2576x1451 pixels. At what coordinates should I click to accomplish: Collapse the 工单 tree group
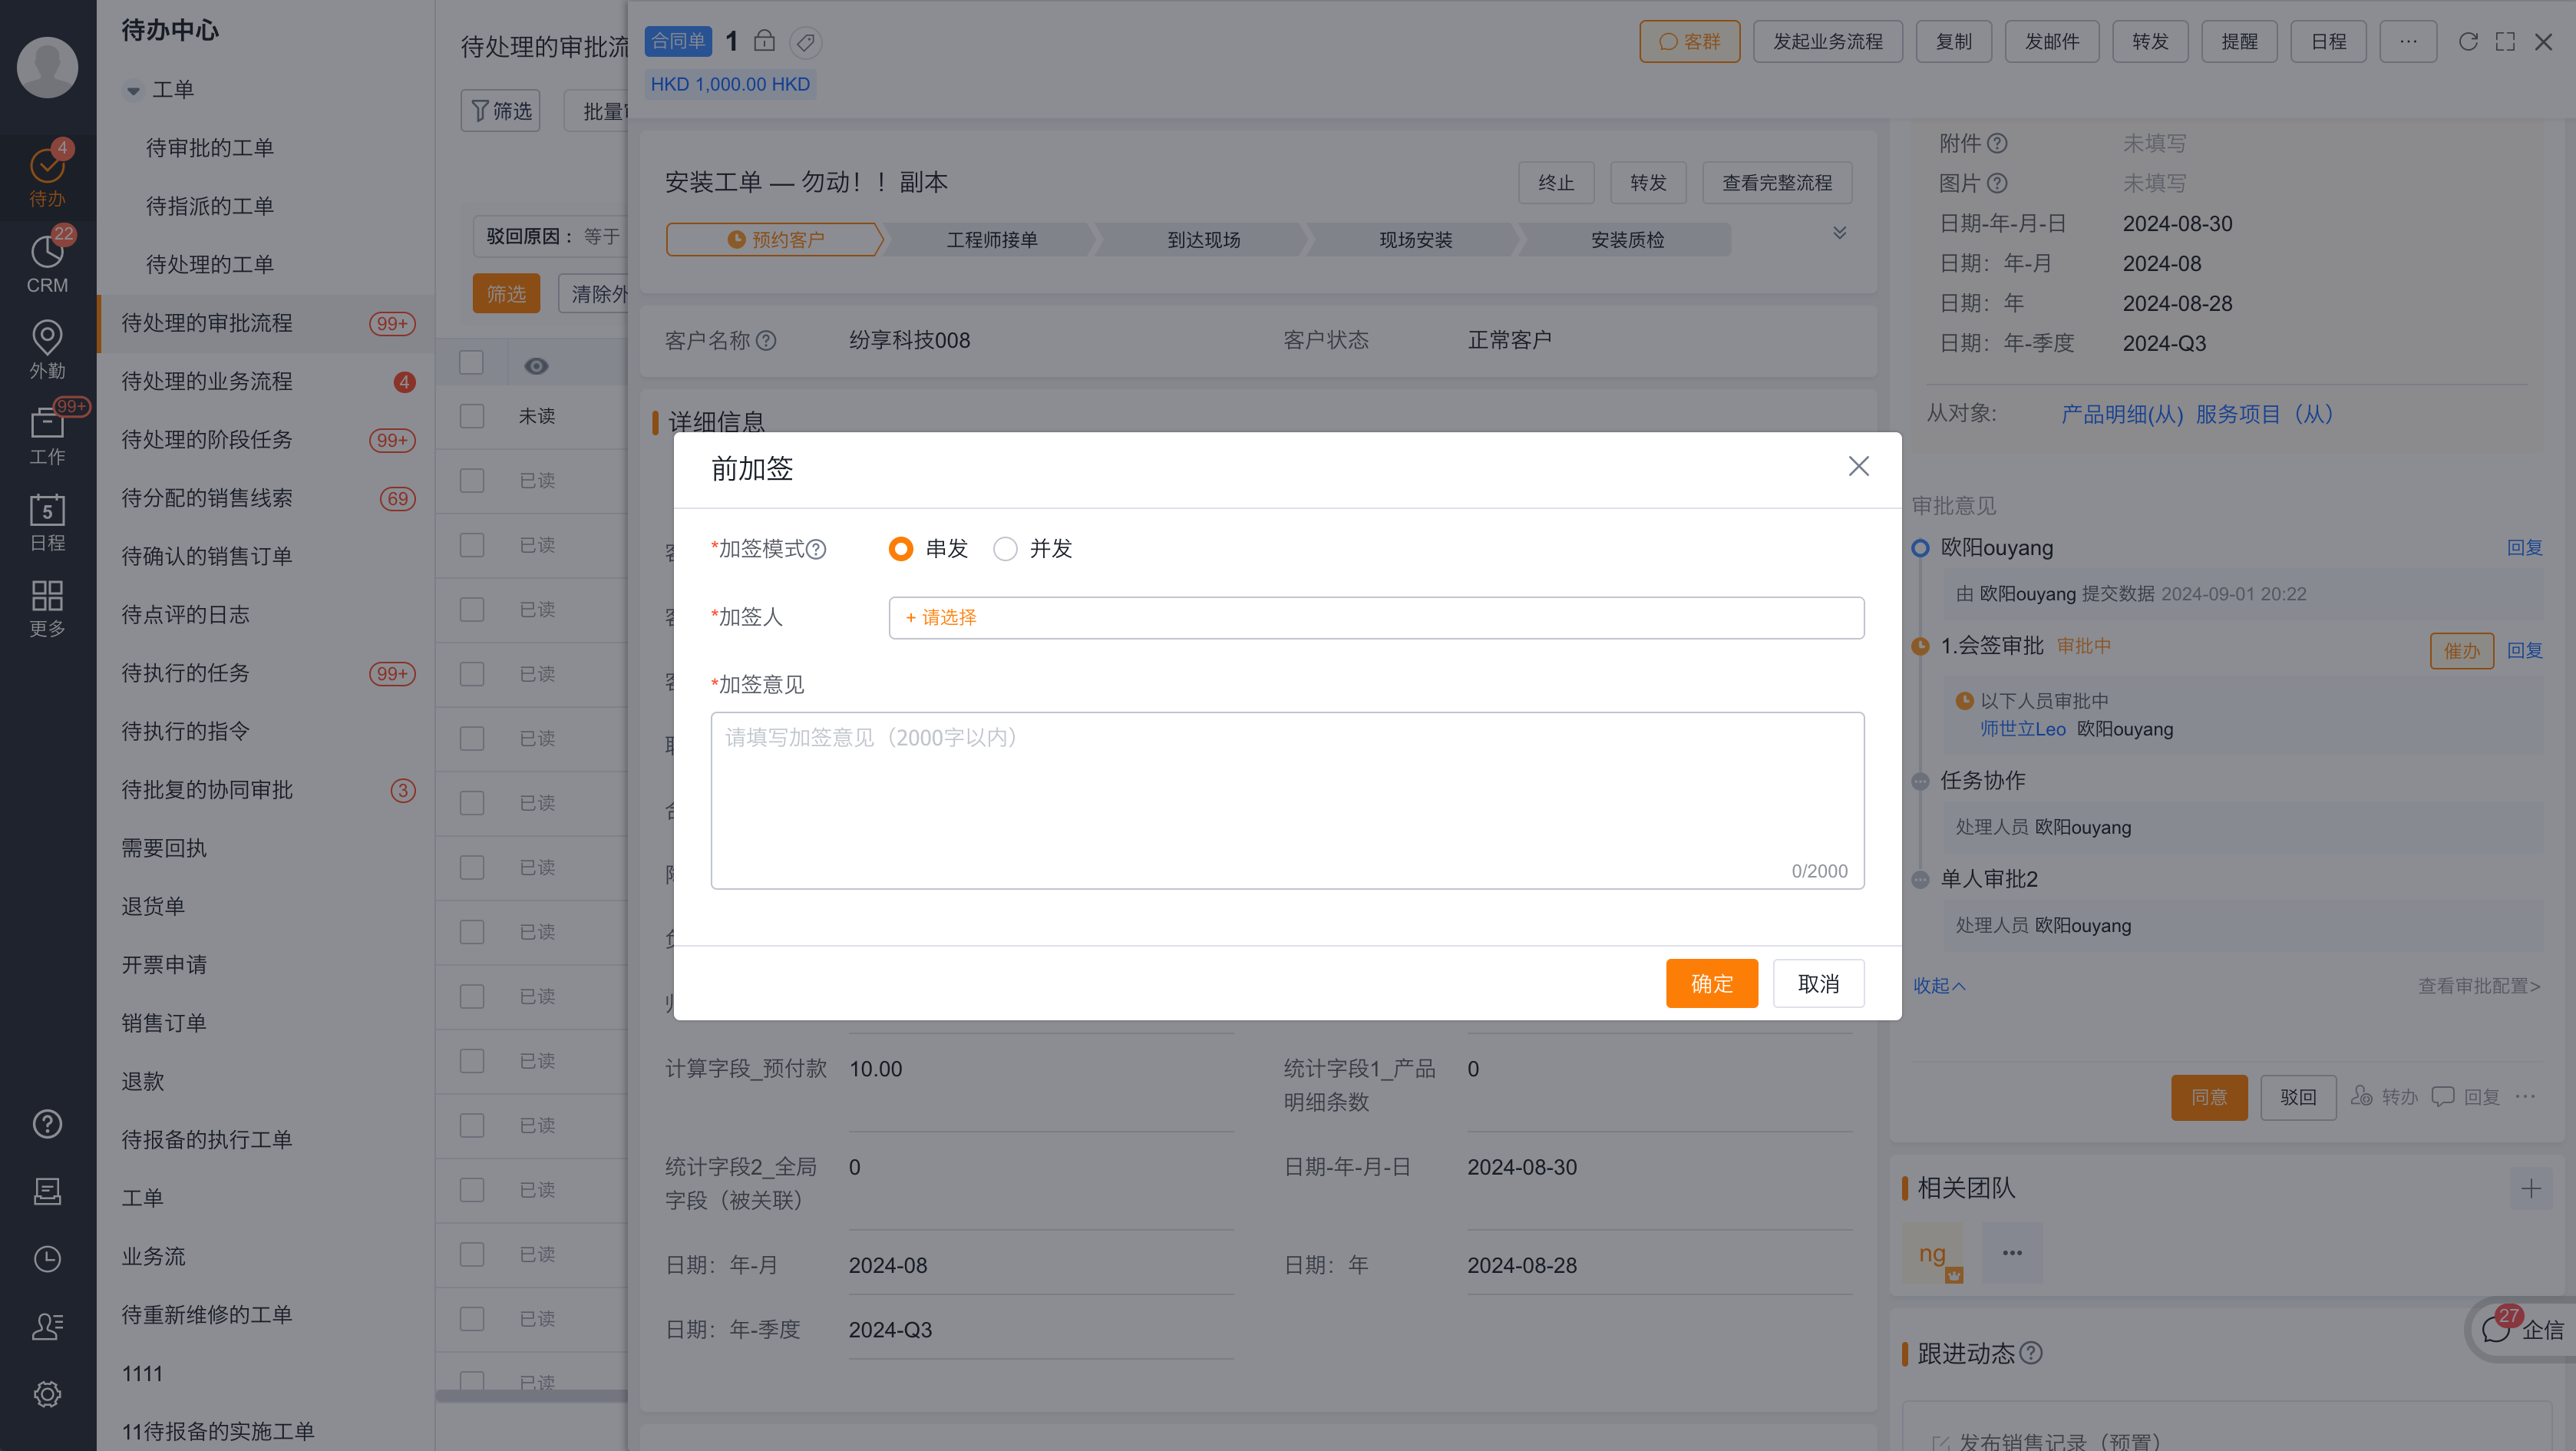[133, 91]
